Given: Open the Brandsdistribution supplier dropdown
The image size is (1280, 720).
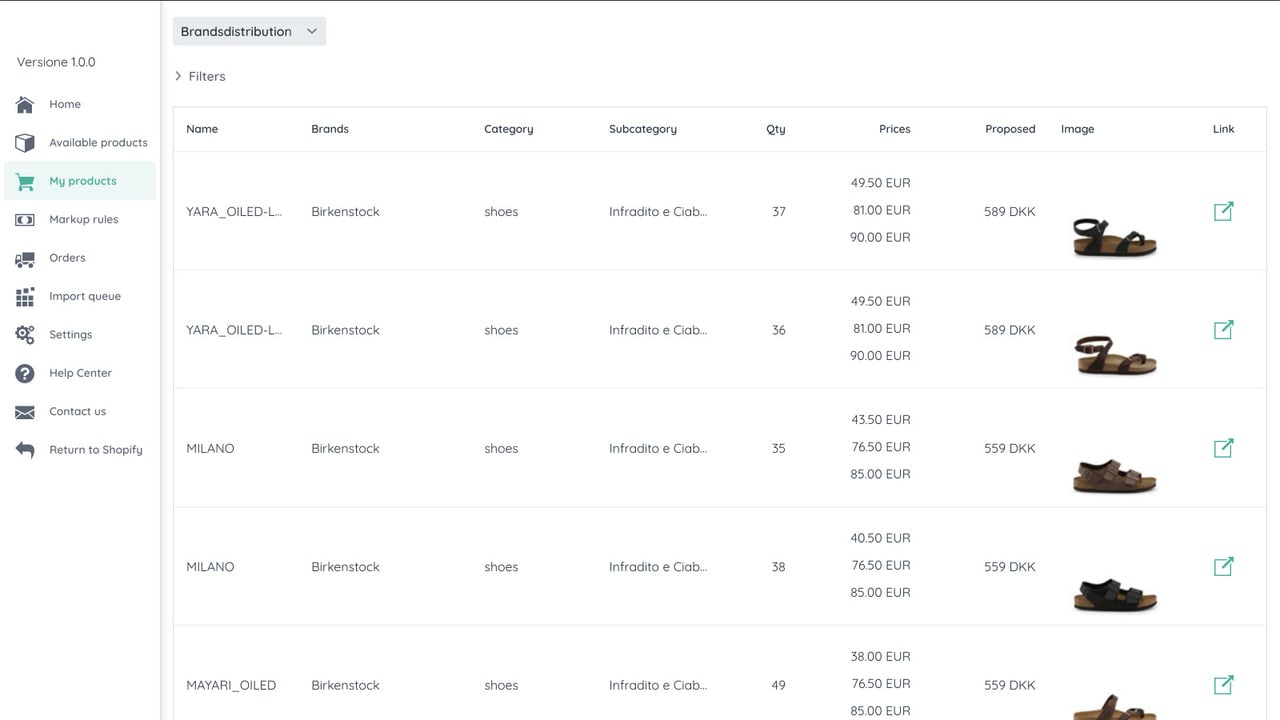Looking at the screenshot, I should tap(249, 31).
